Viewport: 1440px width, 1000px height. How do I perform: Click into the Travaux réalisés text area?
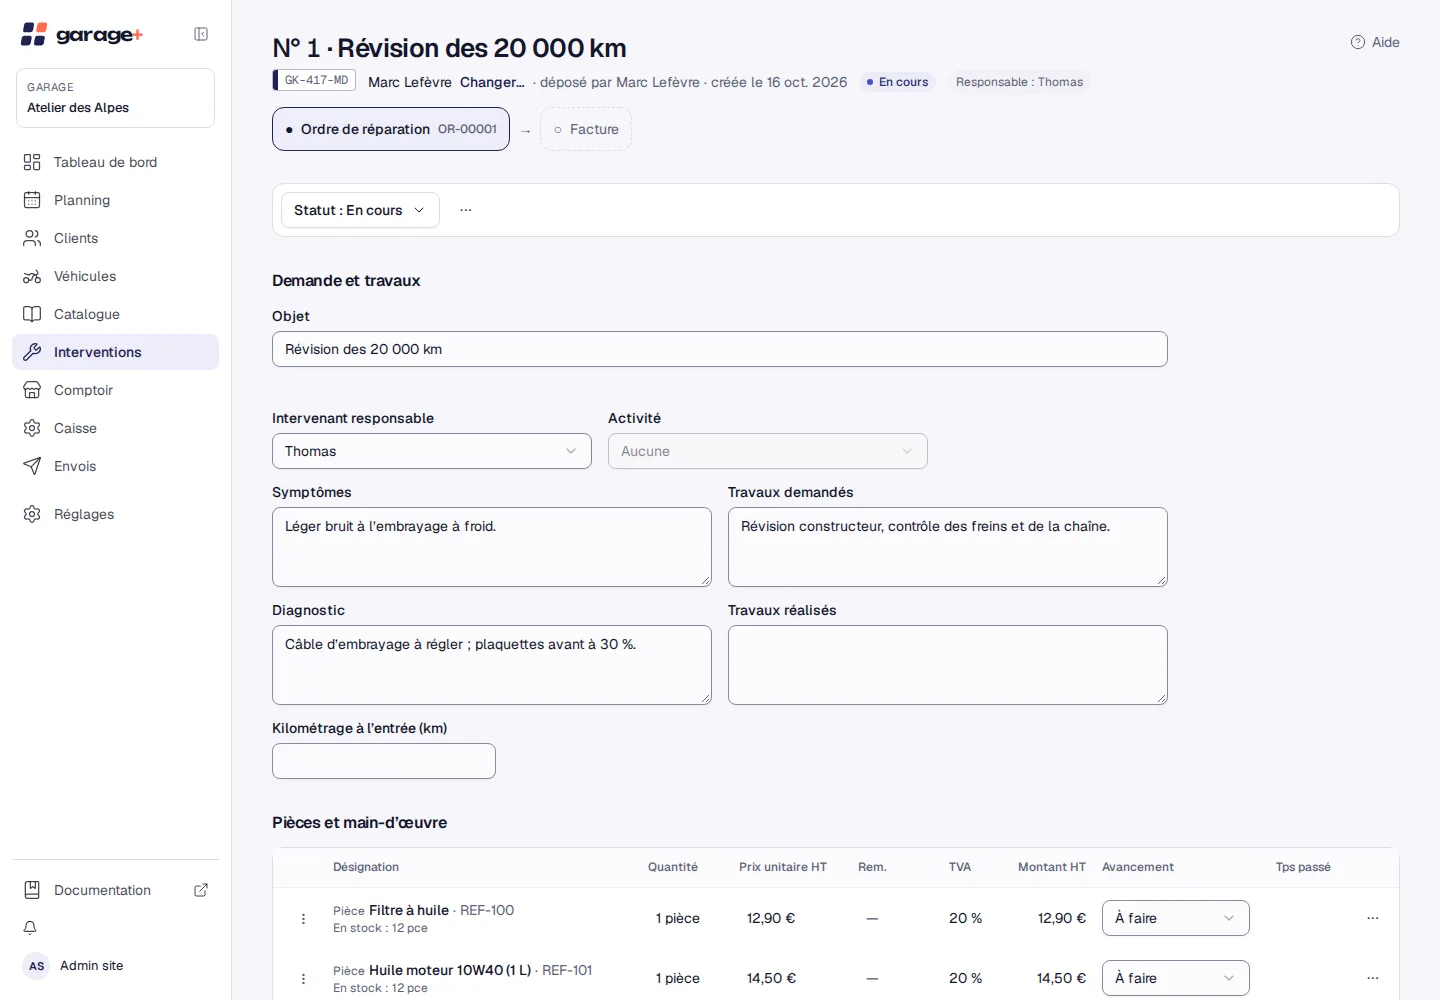tap(948, 665)
